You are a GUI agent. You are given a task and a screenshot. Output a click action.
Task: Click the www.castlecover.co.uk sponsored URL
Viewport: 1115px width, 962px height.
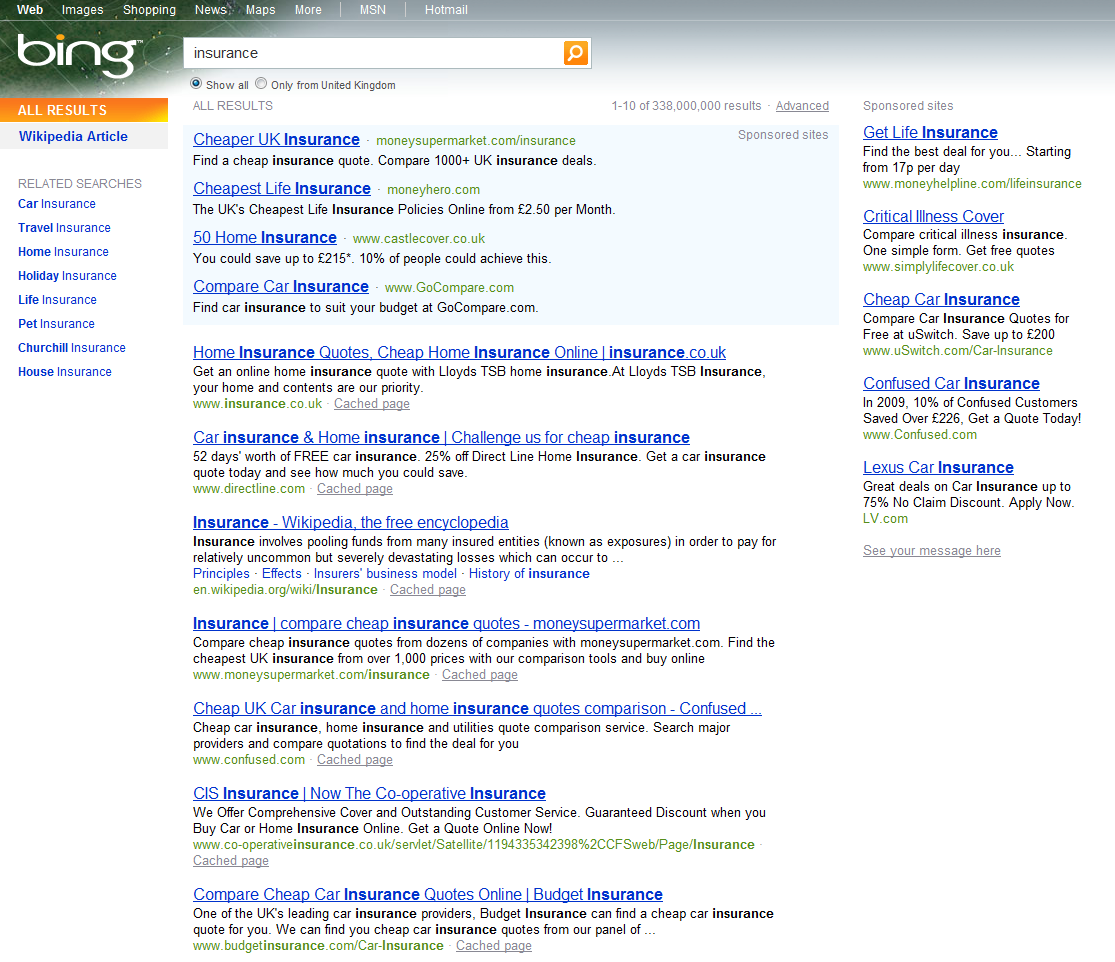pyautogui.click(x=419, y=239)
